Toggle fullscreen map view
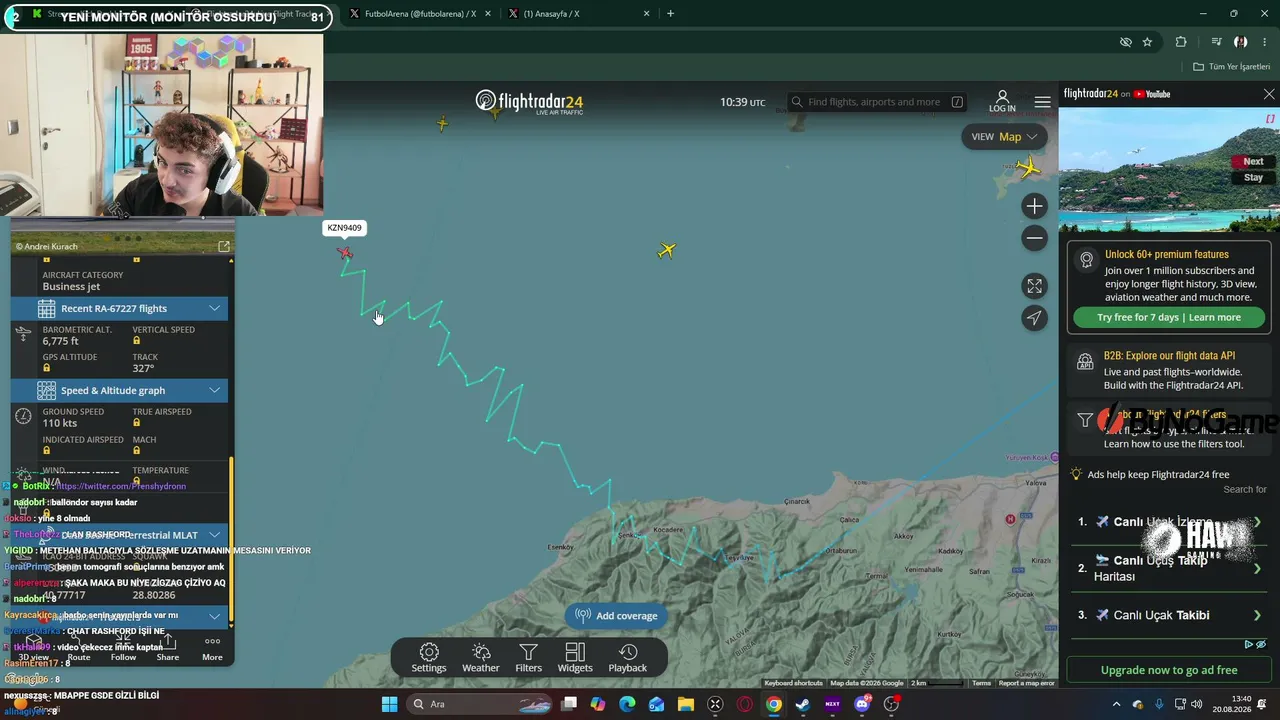The image size is (1280, 720). point(1034,286)
